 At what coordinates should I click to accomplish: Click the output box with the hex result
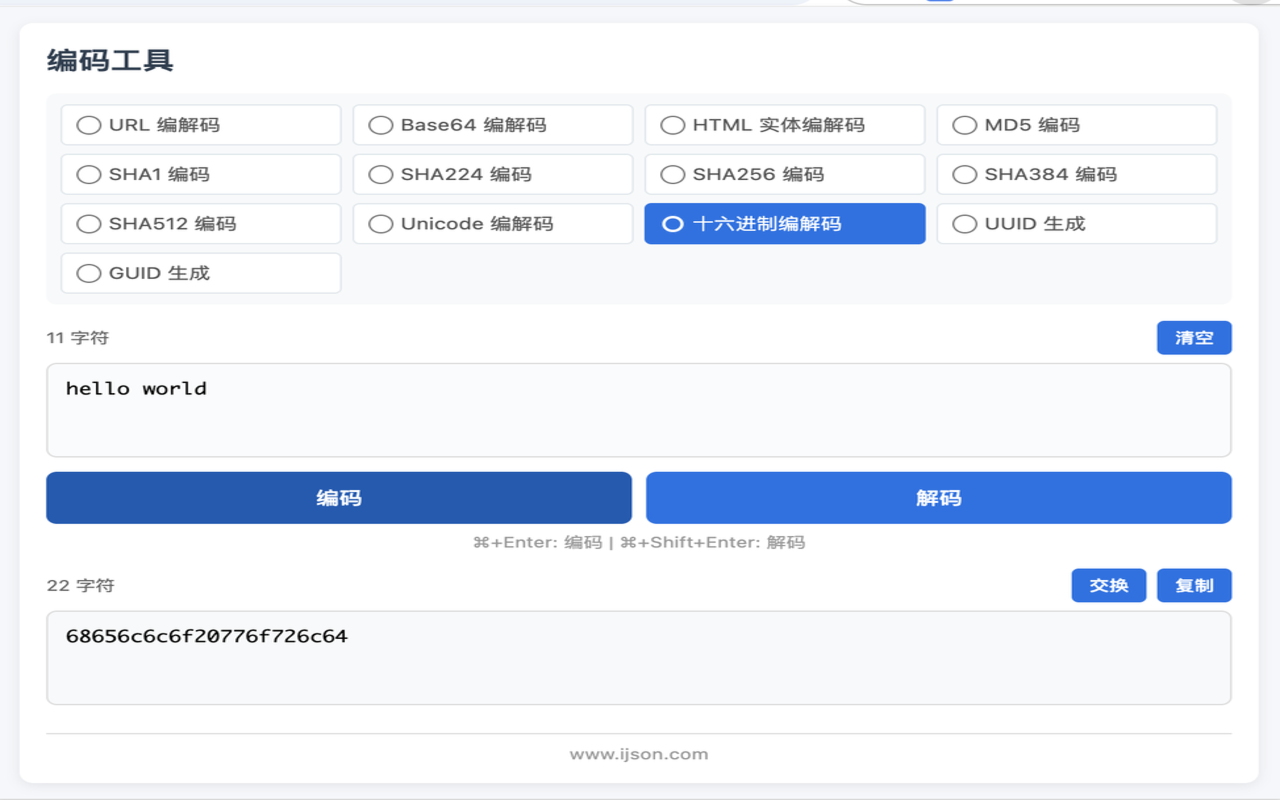(x=639, y=658)
